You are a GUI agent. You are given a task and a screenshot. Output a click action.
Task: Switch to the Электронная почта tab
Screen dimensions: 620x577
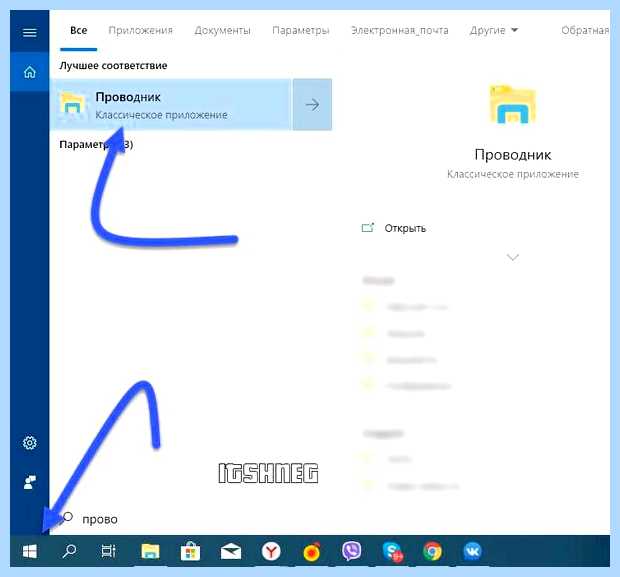coord(399,30)
